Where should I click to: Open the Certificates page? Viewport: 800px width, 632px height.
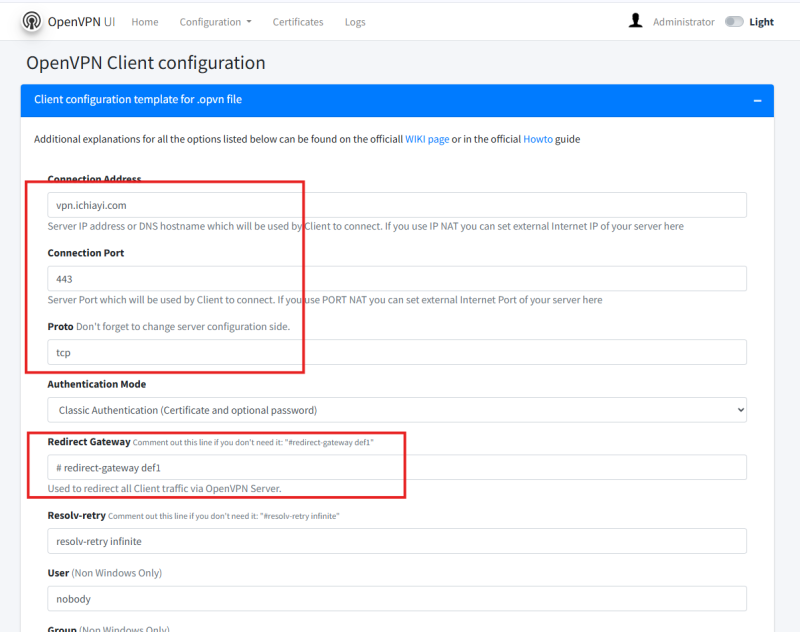point(298,22)
